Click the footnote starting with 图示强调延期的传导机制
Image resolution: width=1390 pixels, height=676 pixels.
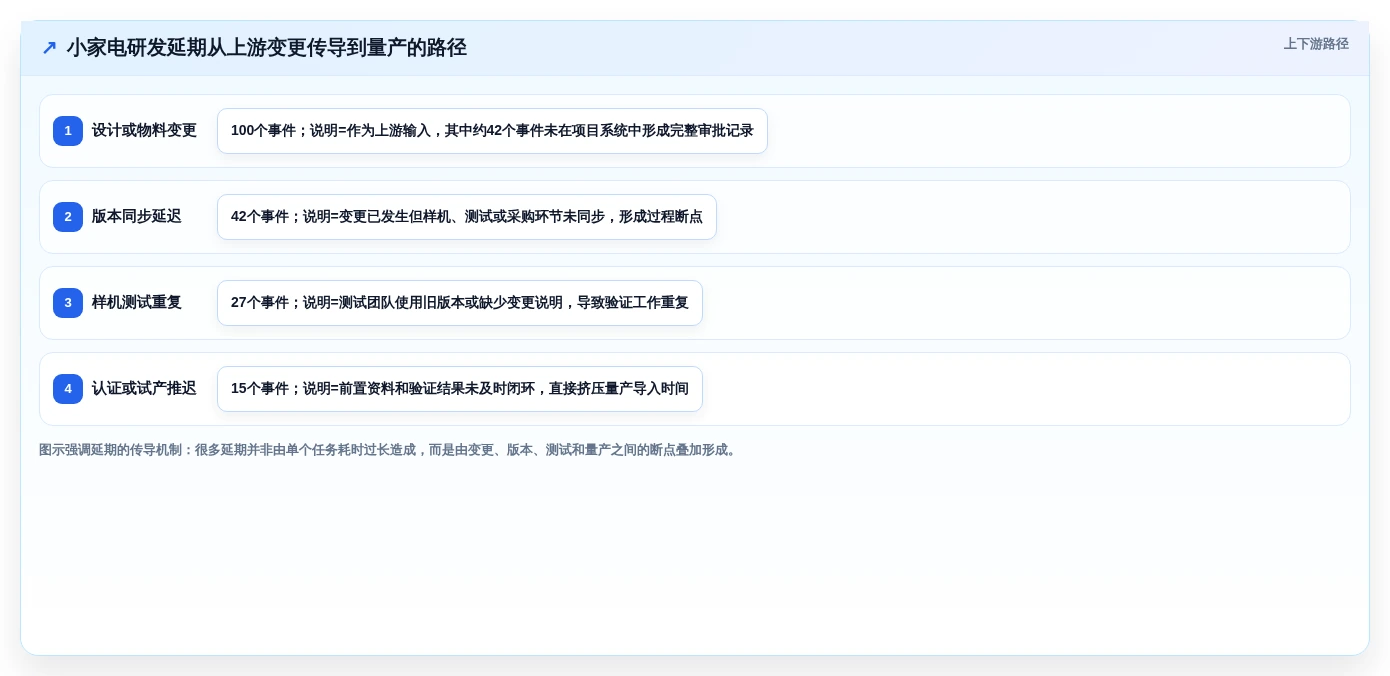click(x=390, y=450)
